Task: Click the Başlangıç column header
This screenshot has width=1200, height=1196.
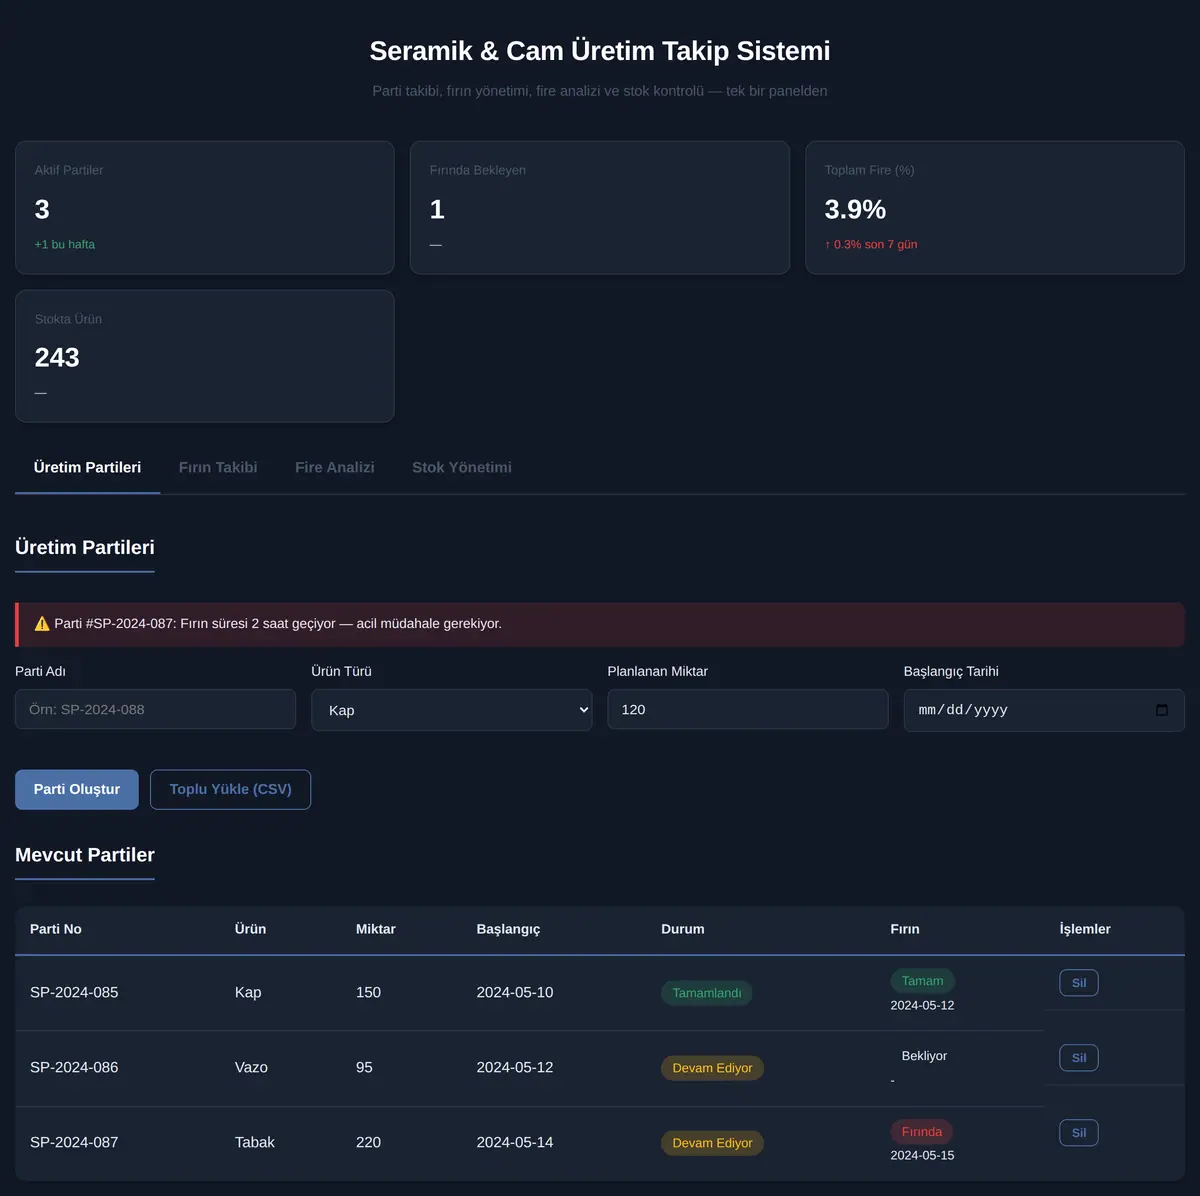Action: [508, 929]
